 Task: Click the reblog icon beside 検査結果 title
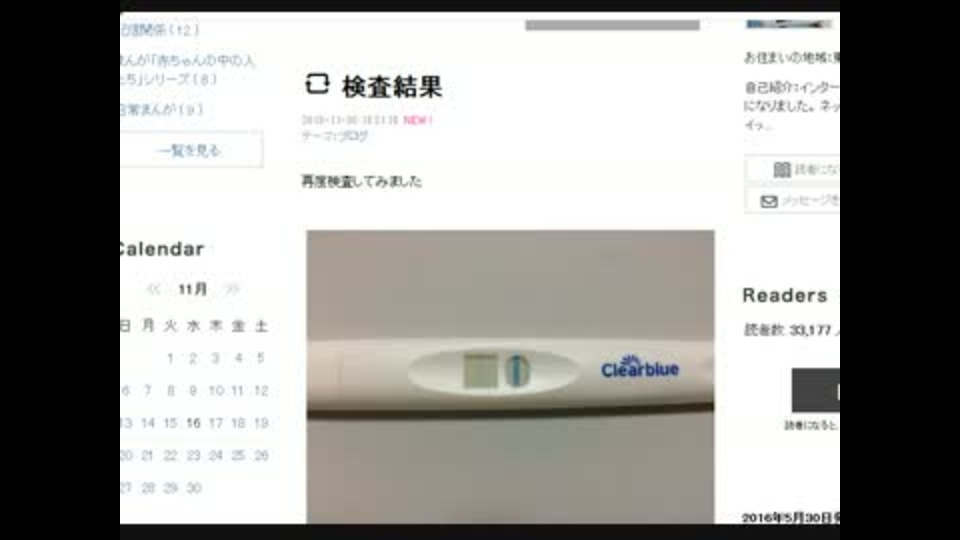[317, 84]
